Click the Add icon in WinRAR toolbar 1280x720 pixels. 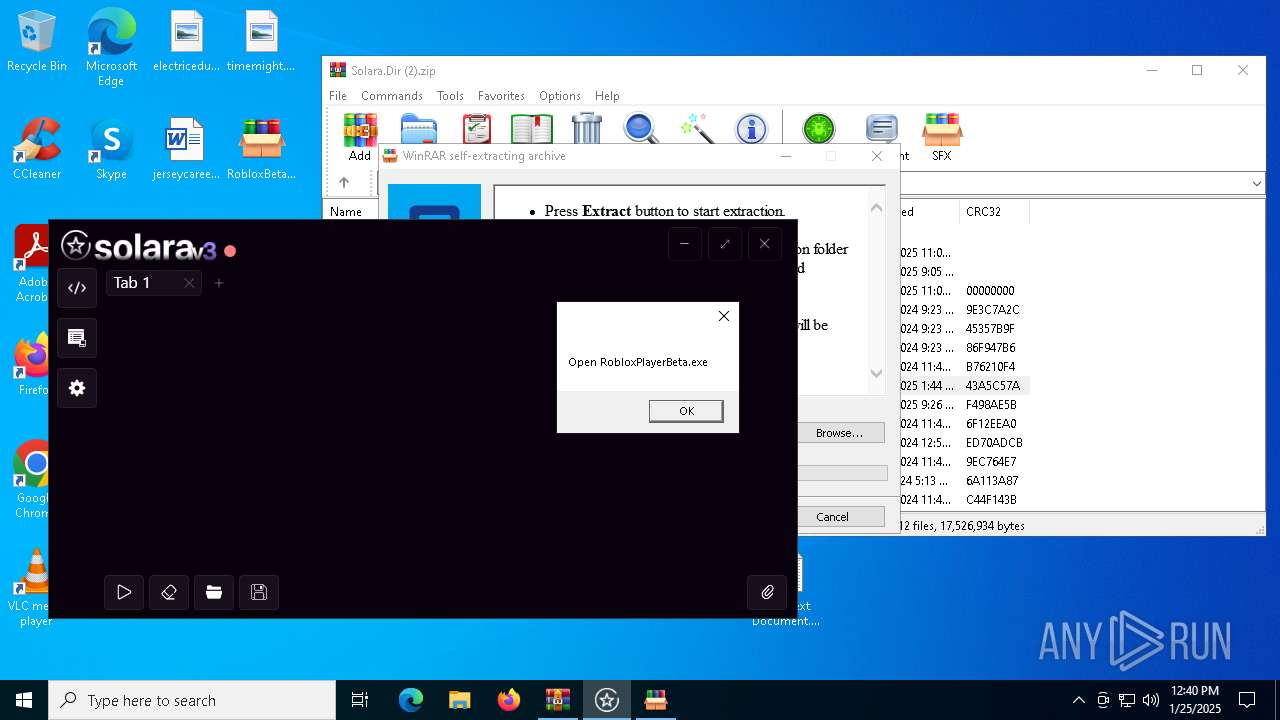pos(360,131)
